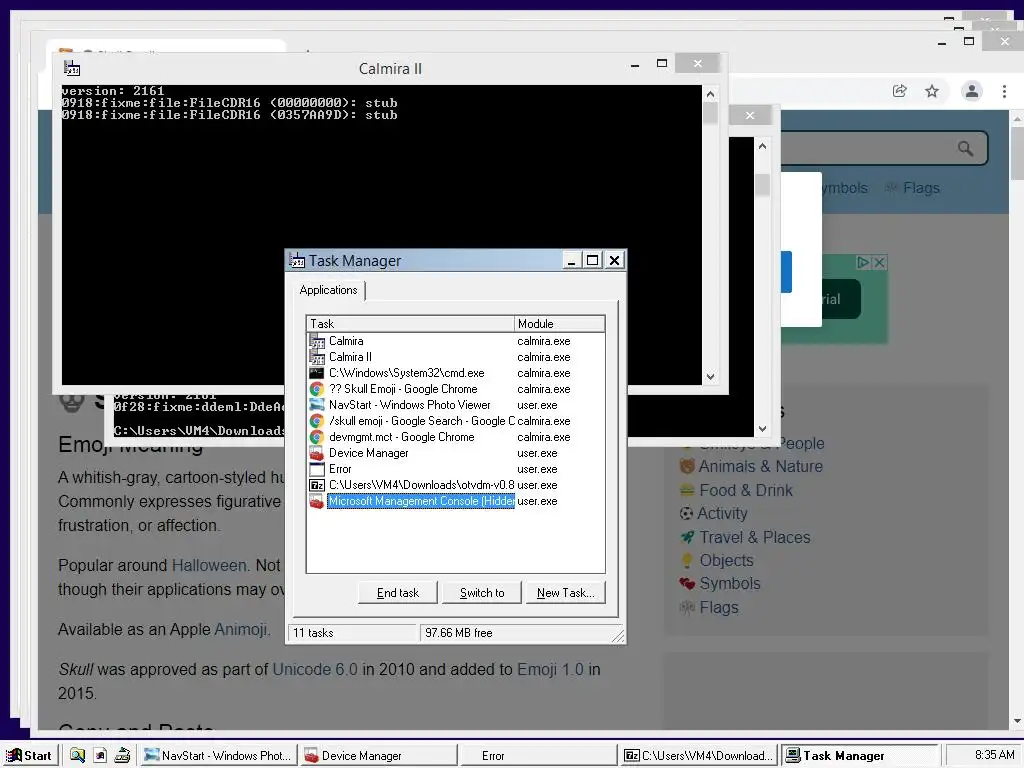
Task: Select the NavStart Windows Photo Viewer task icon
Action: pos(317,405)
